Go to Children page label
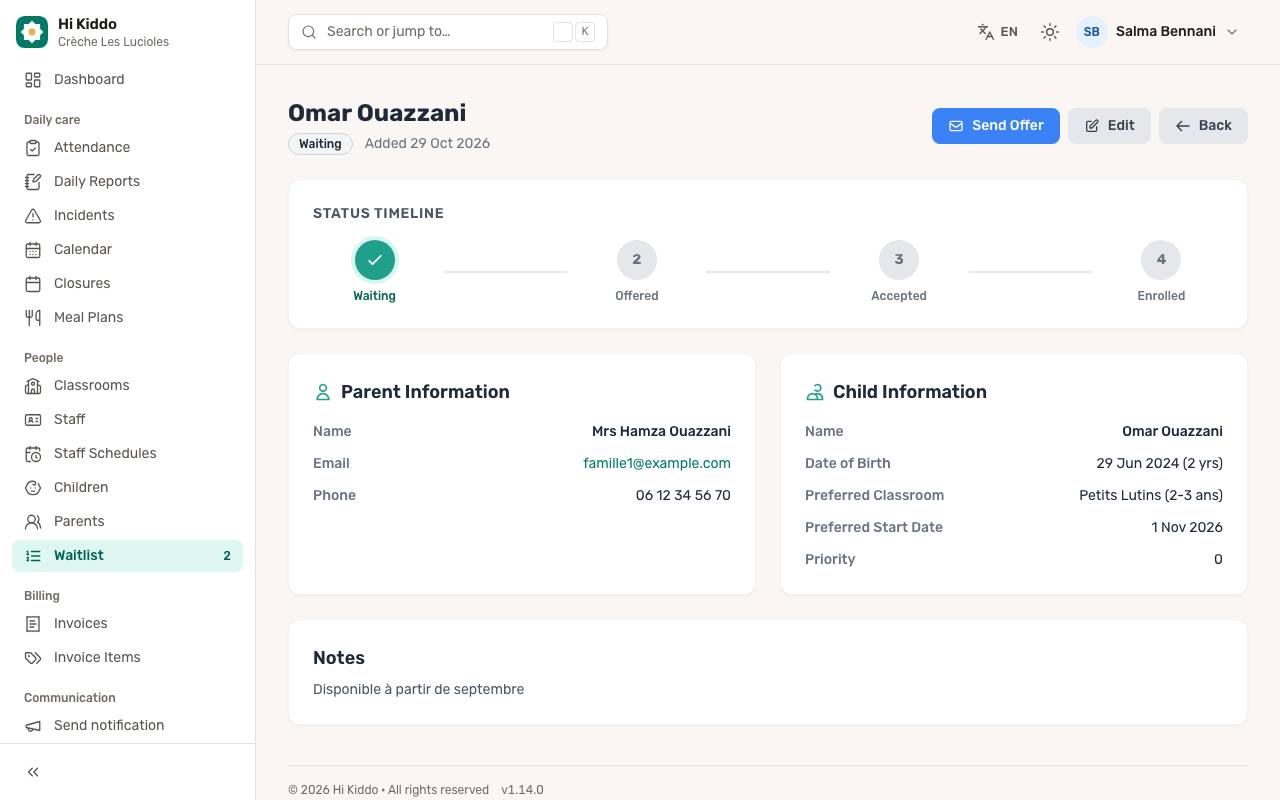This screenshot has width=1280, height=800. [x=81, y=488]
